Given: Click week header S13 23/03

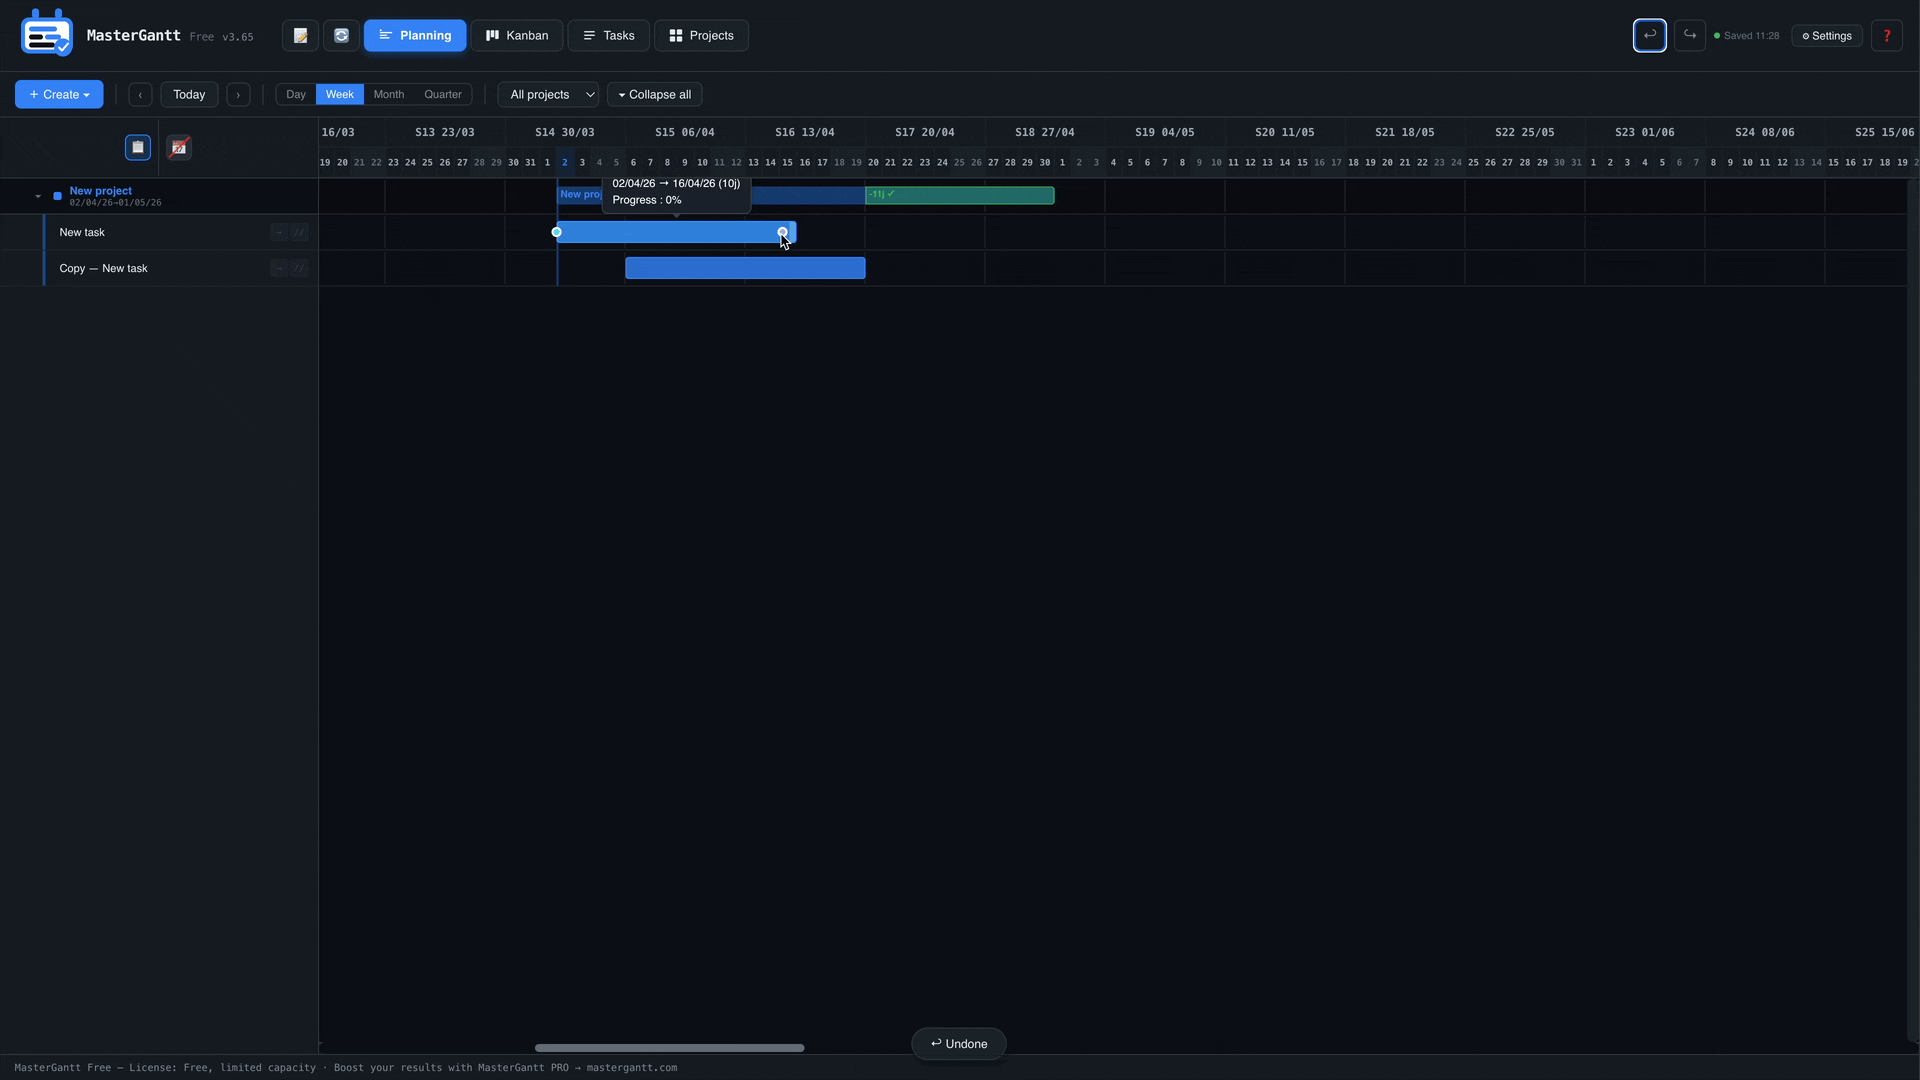Looking at the screenshot, I should tap(445, 132).
